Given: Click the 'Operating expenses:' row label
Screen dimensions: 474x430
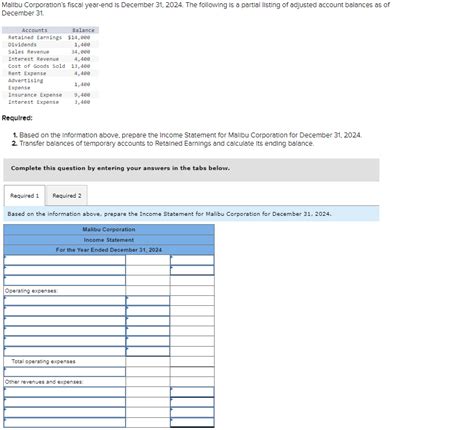Looking at the screenshot, I should point(31,291).
